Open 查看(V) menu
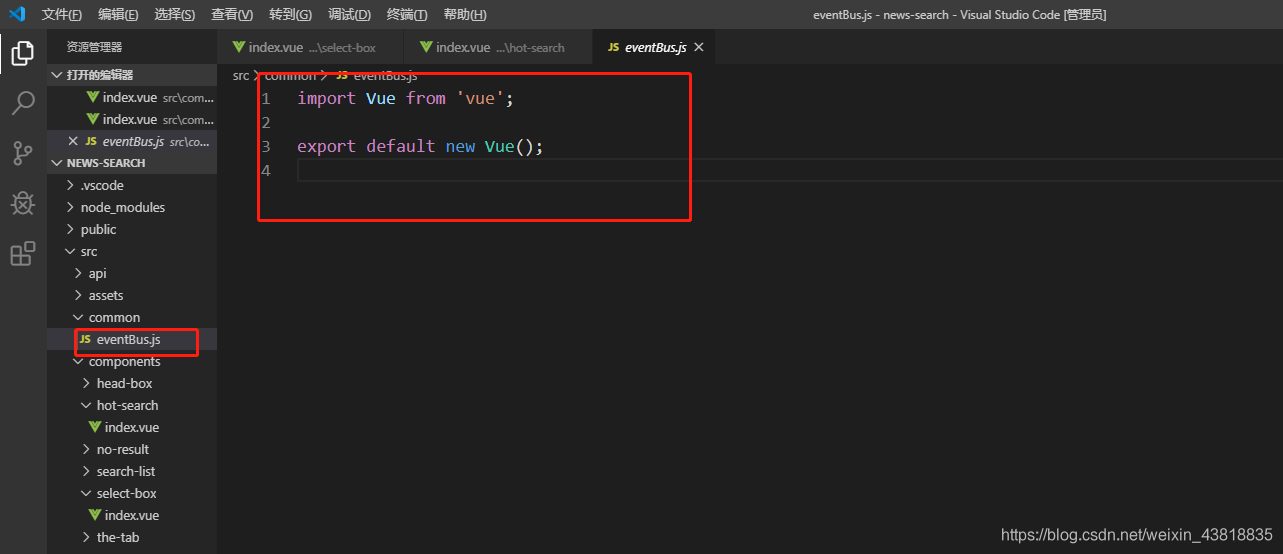Screen dimensions: 1283x554 232,15
